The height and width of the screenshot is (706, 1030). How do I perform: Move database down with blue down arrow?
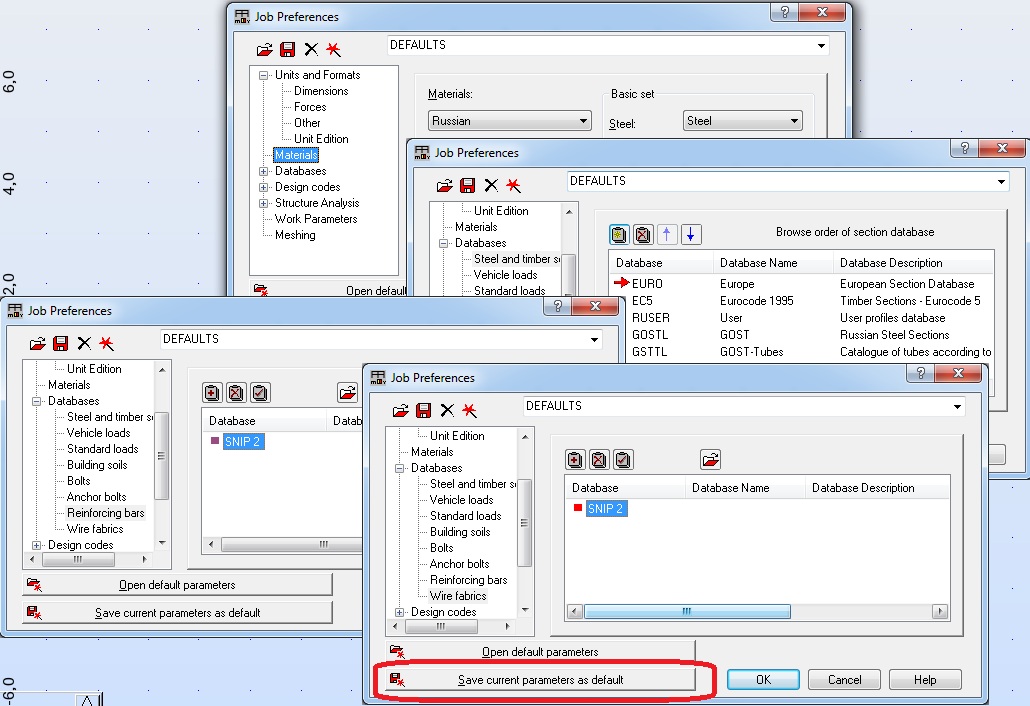pos(691,234)
